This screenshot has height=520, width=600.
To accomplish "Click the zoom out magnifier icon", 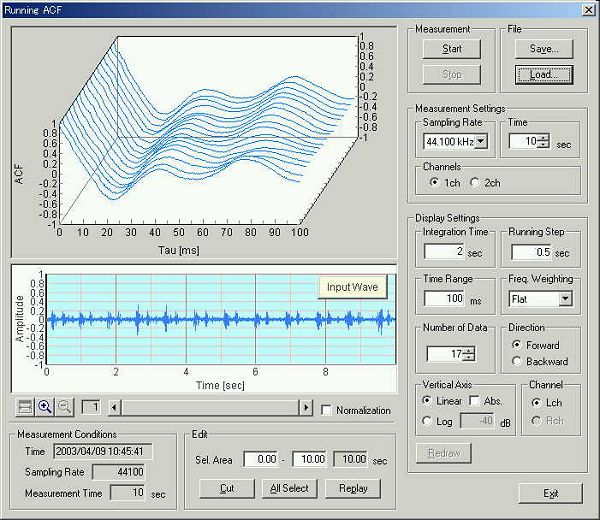I will tap(65, 407).
